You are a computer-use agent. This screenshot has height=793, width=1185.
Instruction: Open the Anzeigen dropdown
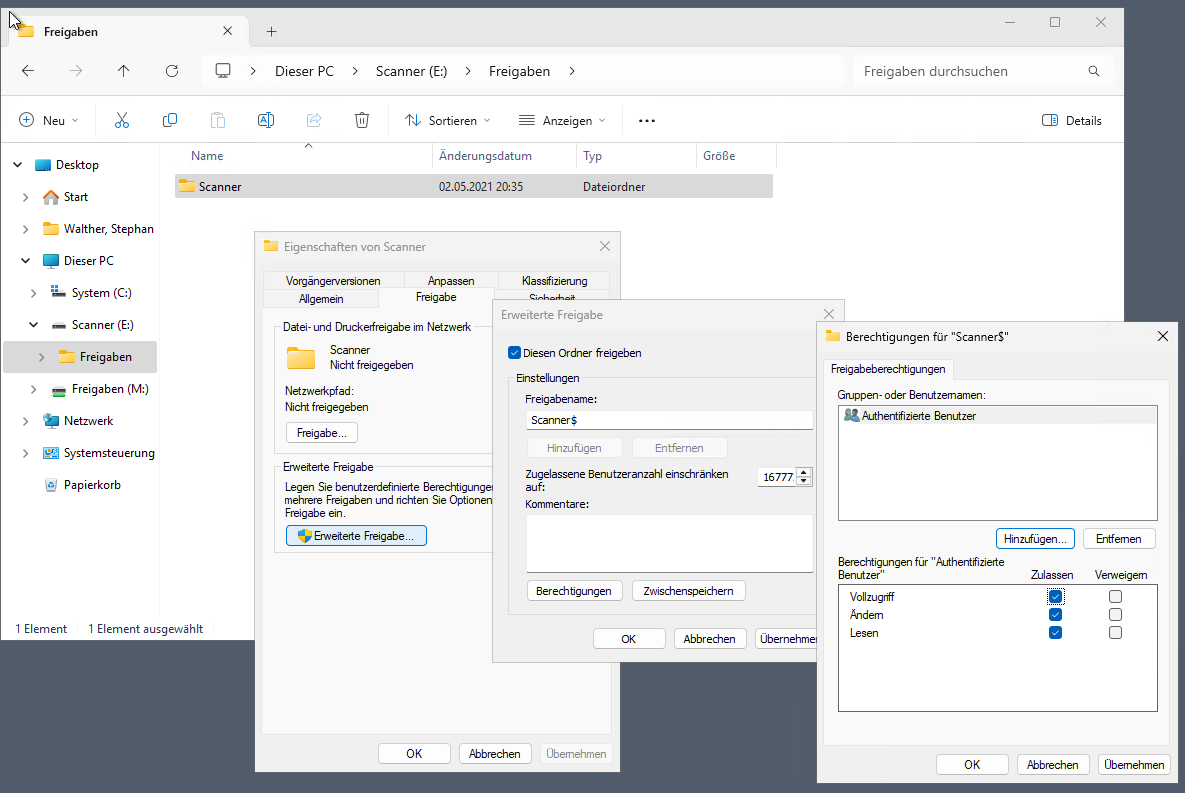coord(562,120)
